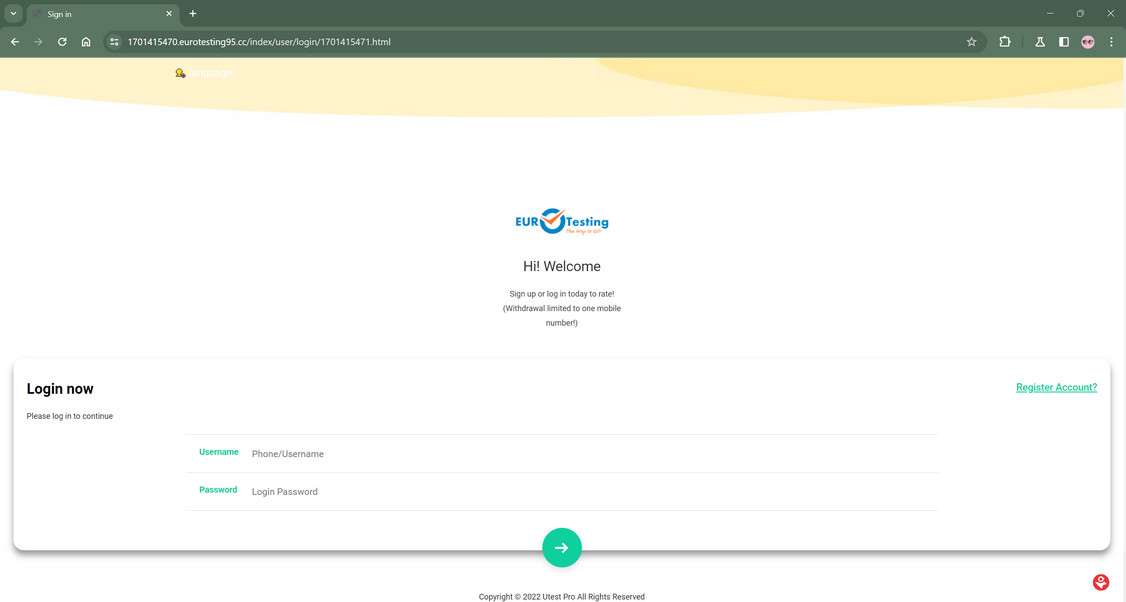Click the Hi! Welcome heading
Viewport: 1126px width, 602px height.
tap(562, 267)
